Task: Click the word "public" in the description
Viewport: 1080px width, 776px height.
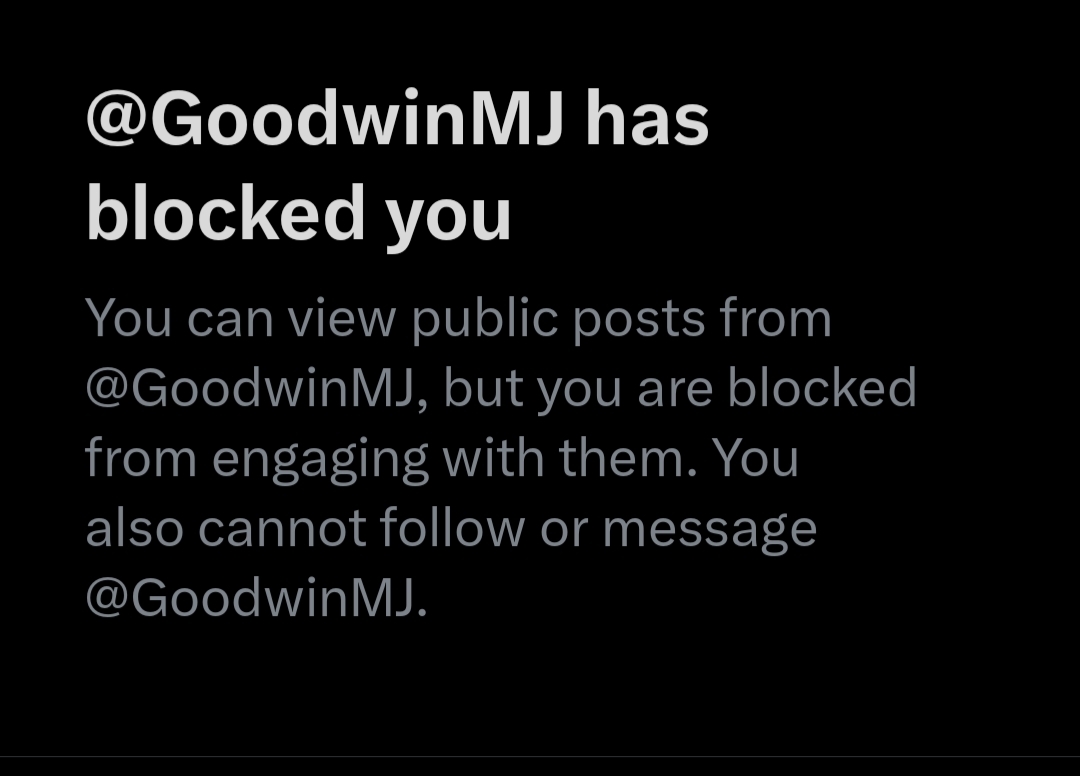Action: click(x=485, y=319)
